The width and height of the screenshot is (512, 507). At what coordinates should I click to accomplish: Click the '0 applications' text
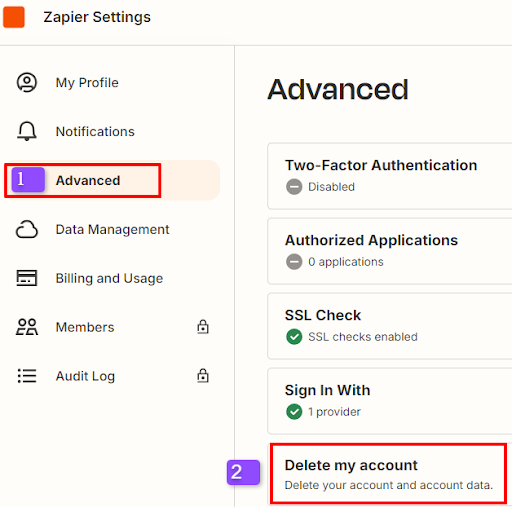pos(346,262)
